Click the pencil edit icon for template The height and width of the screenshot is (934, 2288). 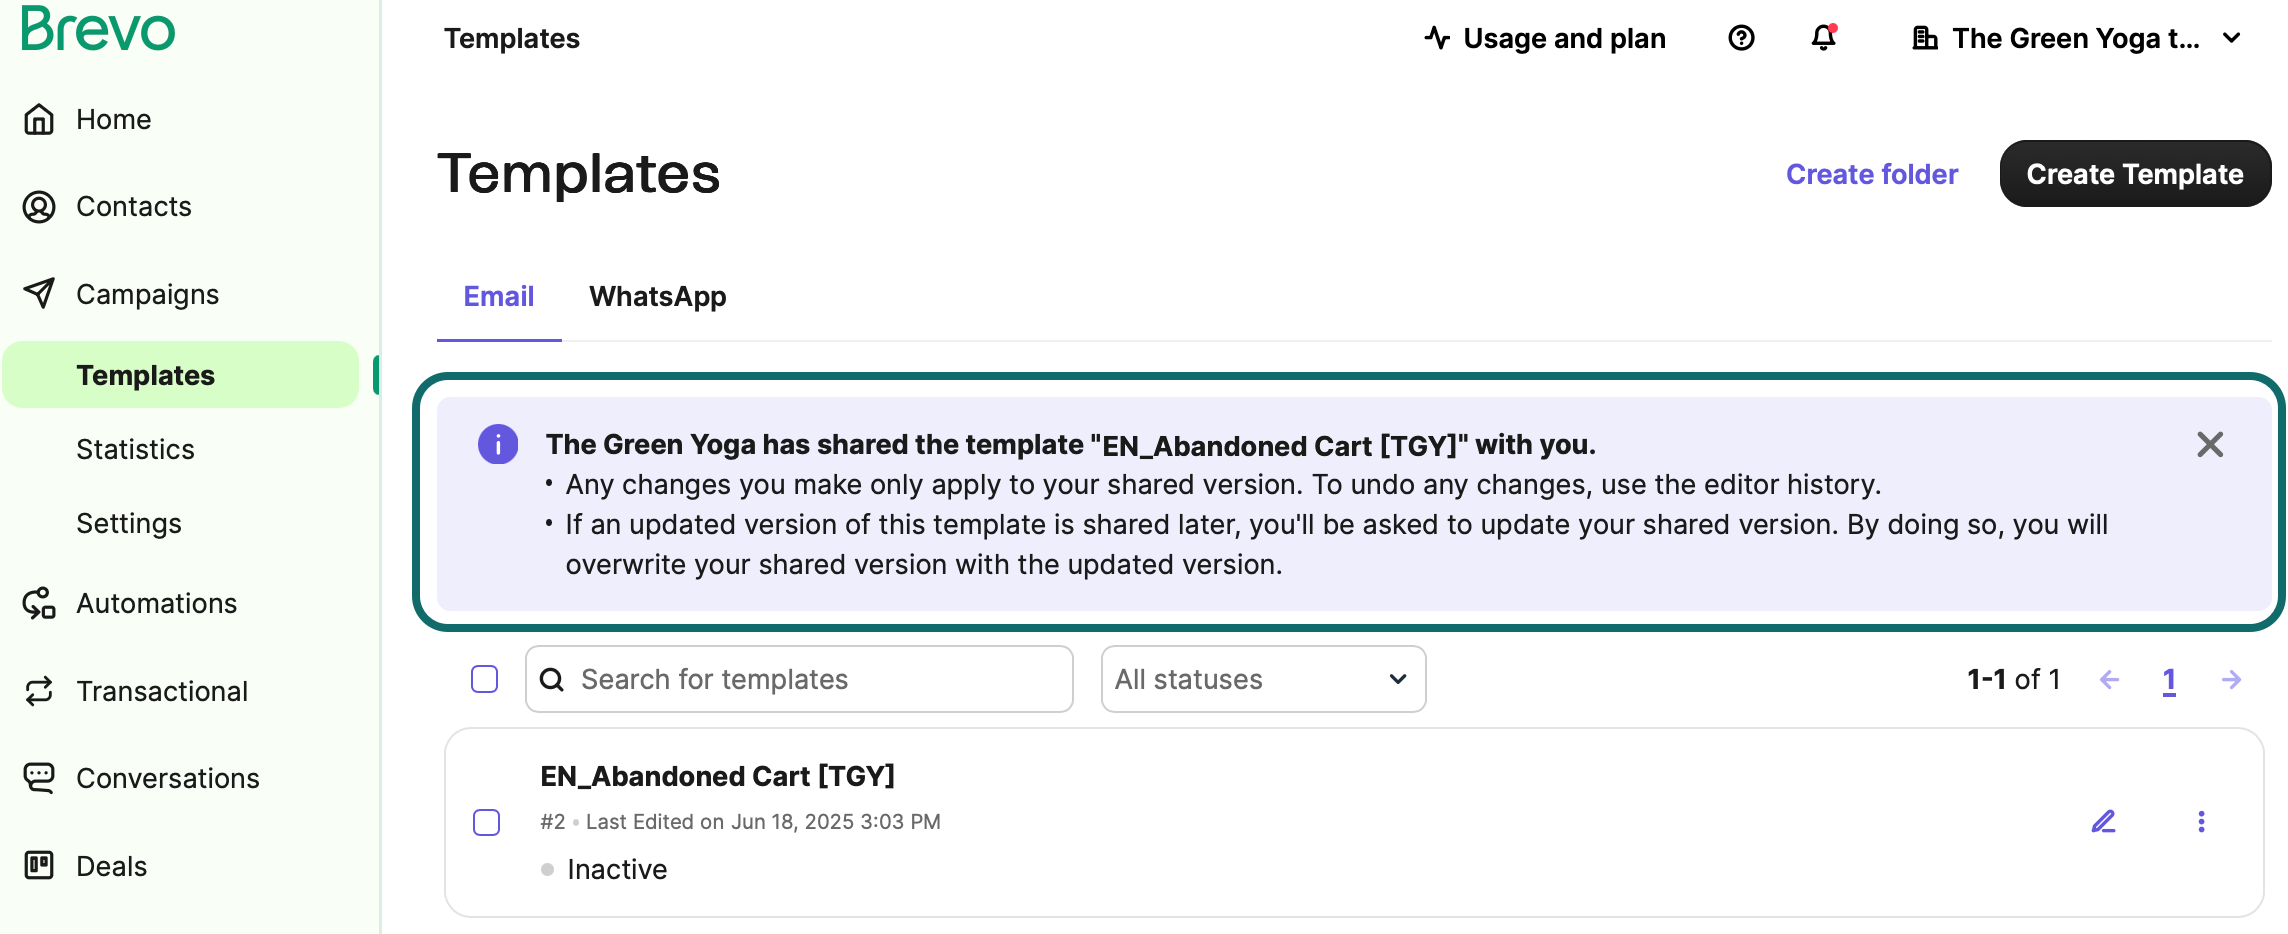click(2104, 822)
